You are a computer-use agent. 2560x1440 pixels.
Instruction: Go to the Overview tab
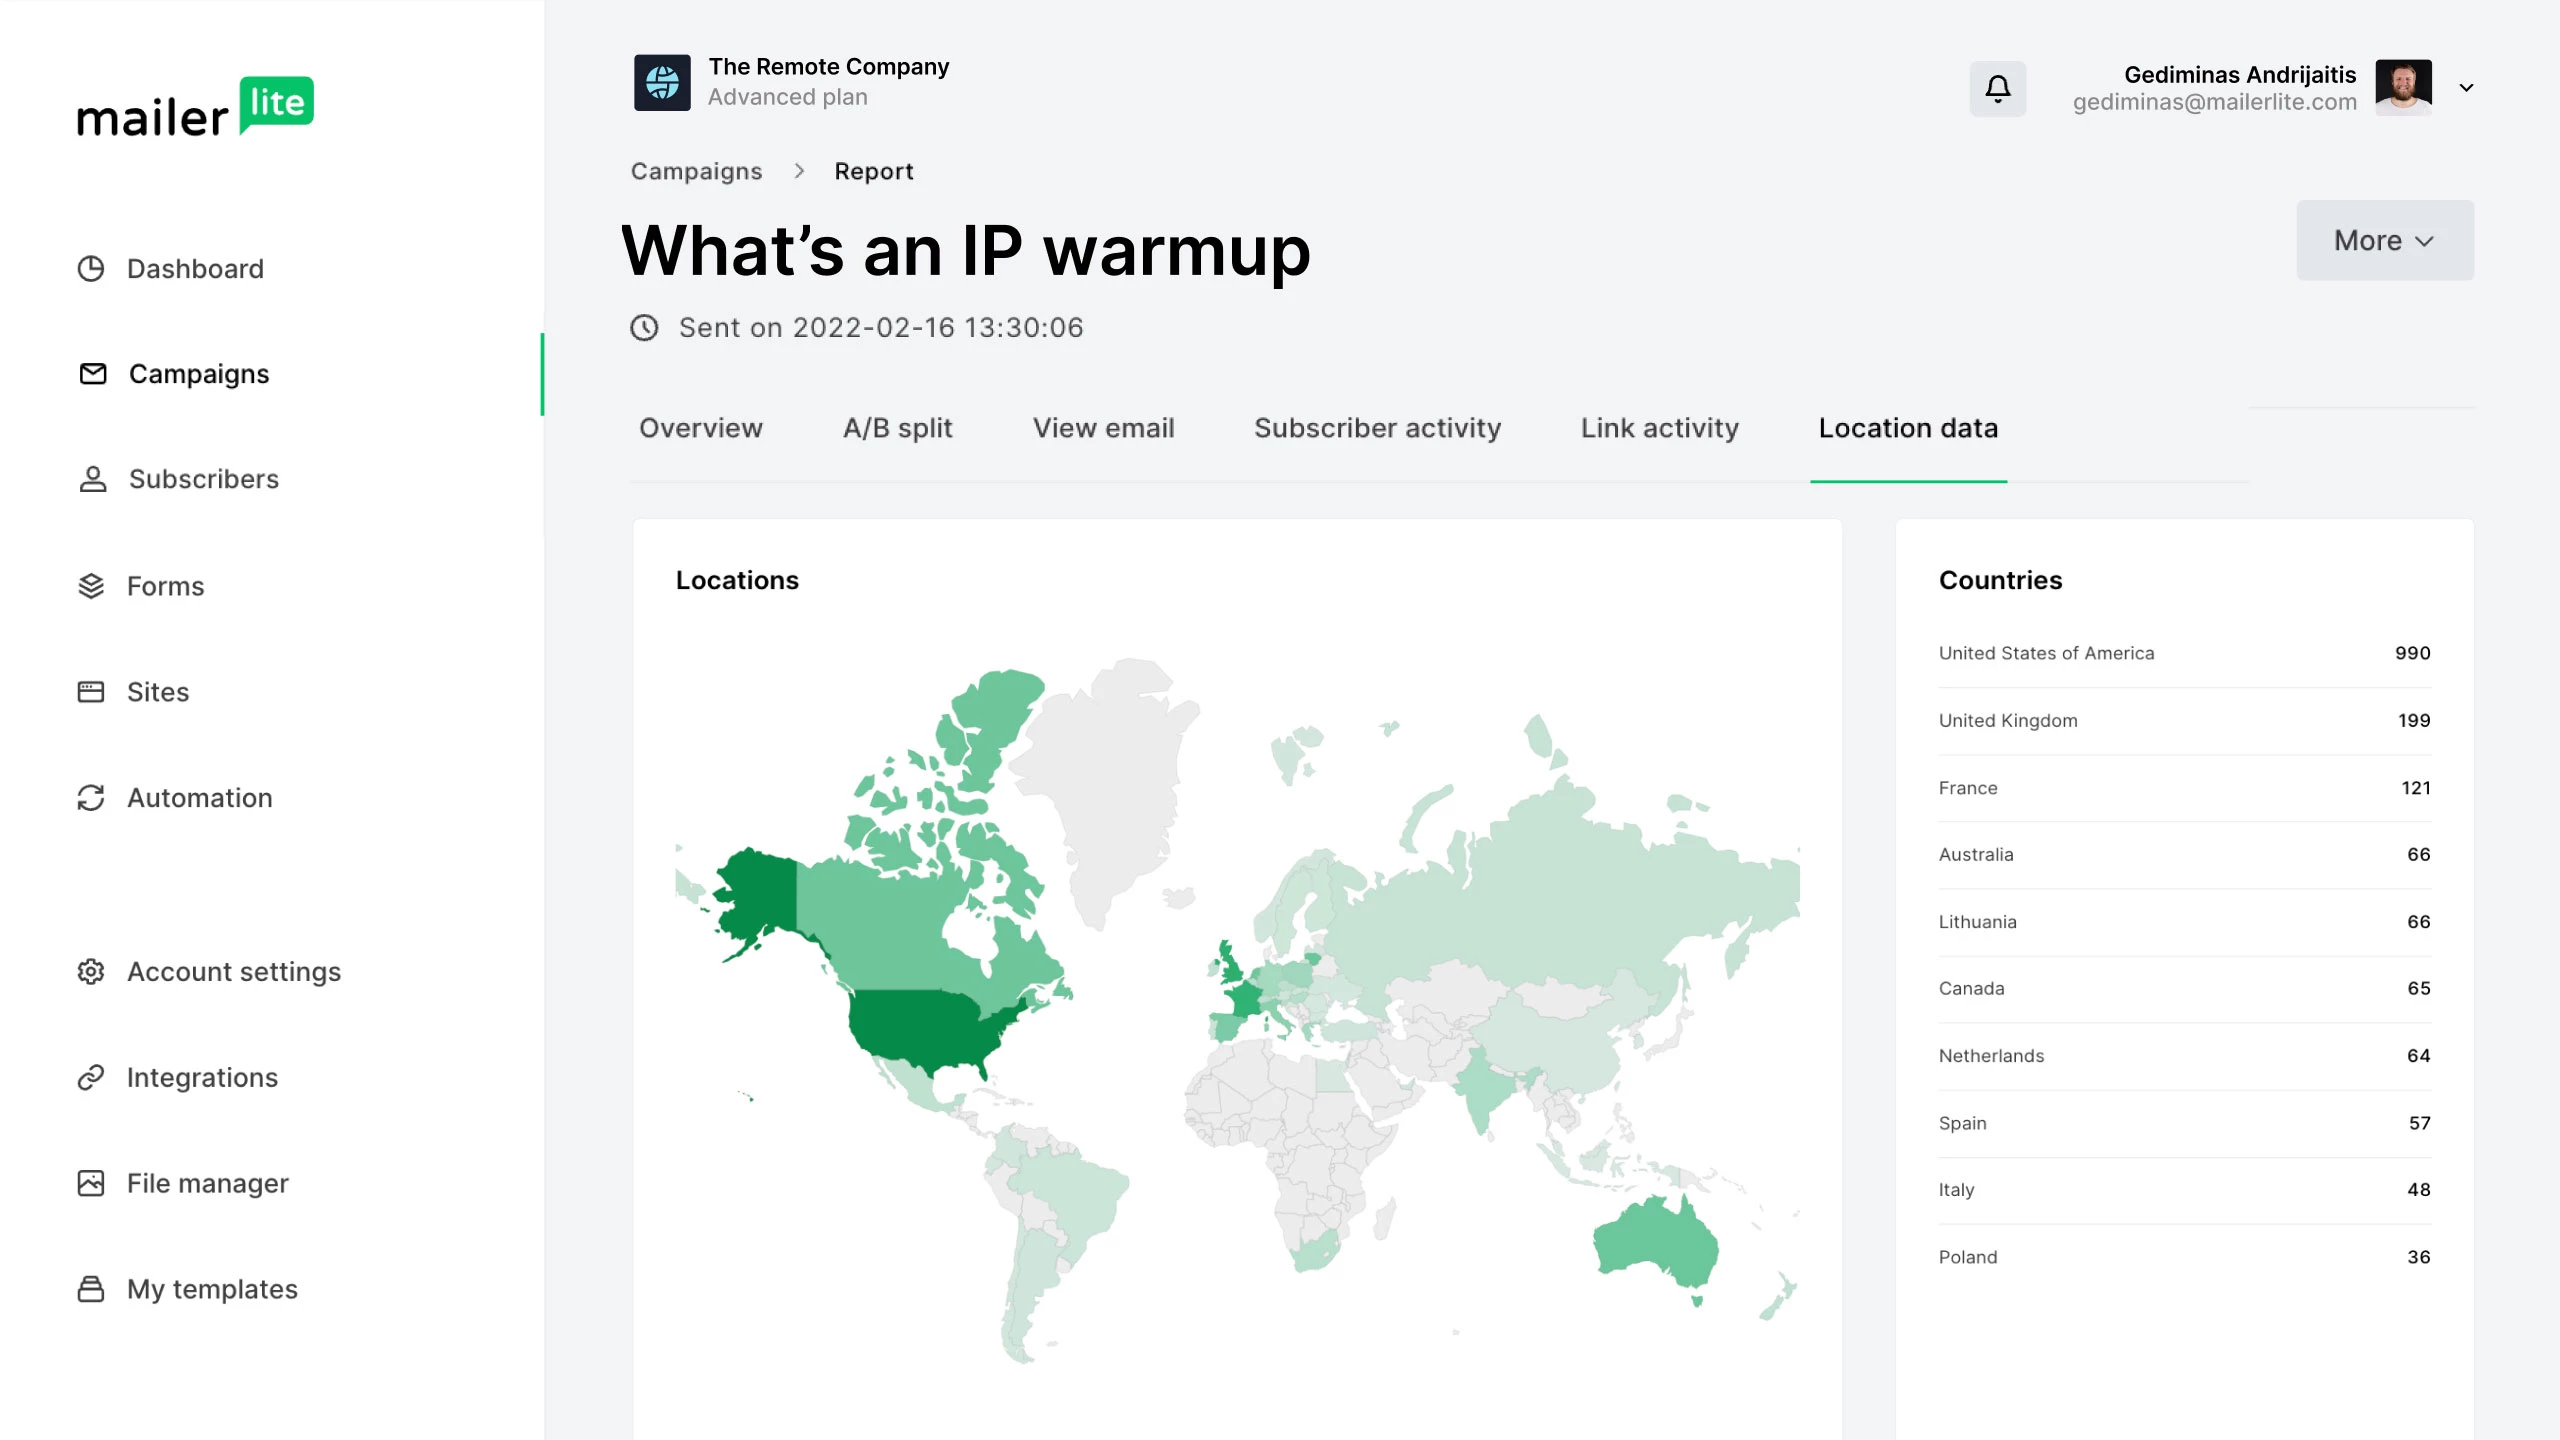click(700, 428)
